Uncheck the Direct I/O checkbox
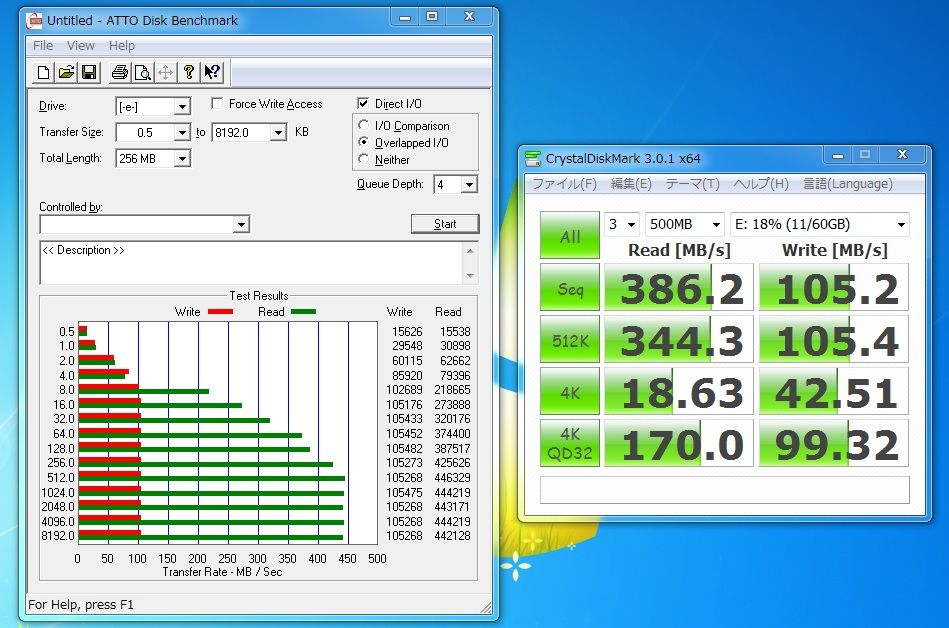 click(x=364, y=104)
